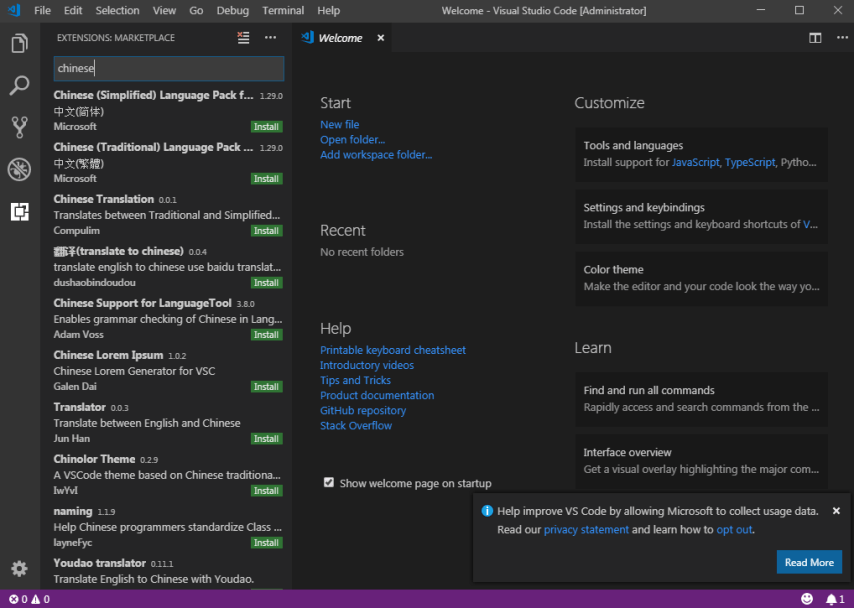Open Extensions panel more actions menu

[x=271, y=38]
